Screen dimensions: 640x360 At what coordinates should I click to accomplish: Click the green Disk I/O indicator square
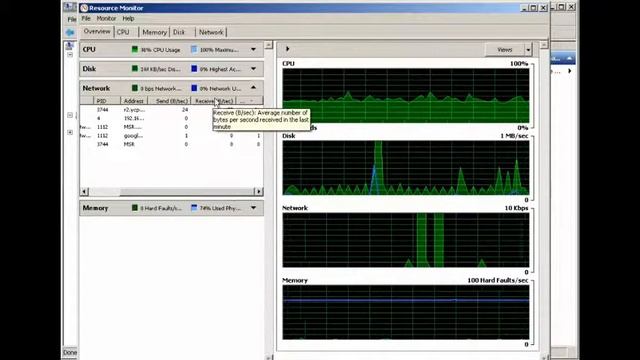pyautogui.click(x=135, y=69)
